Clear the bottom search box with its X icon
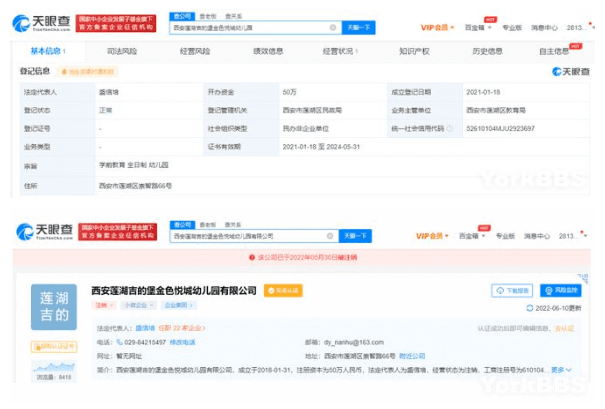Viewport: 605px width, 409px height. [330, 236]
